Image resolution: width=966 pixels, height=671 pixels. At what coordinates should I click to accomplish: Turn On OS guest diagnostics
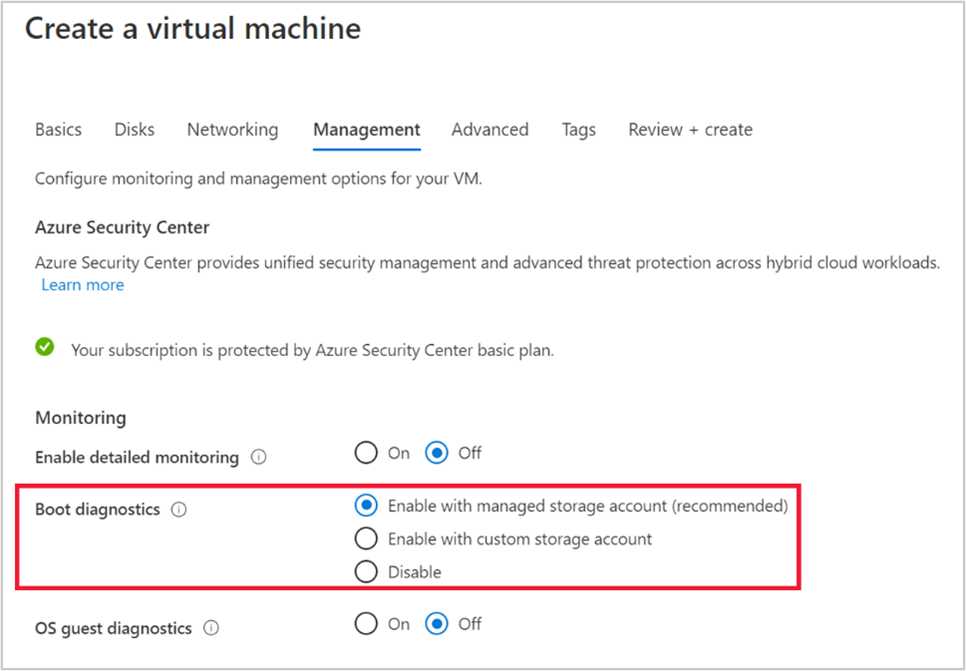(367, 623)
